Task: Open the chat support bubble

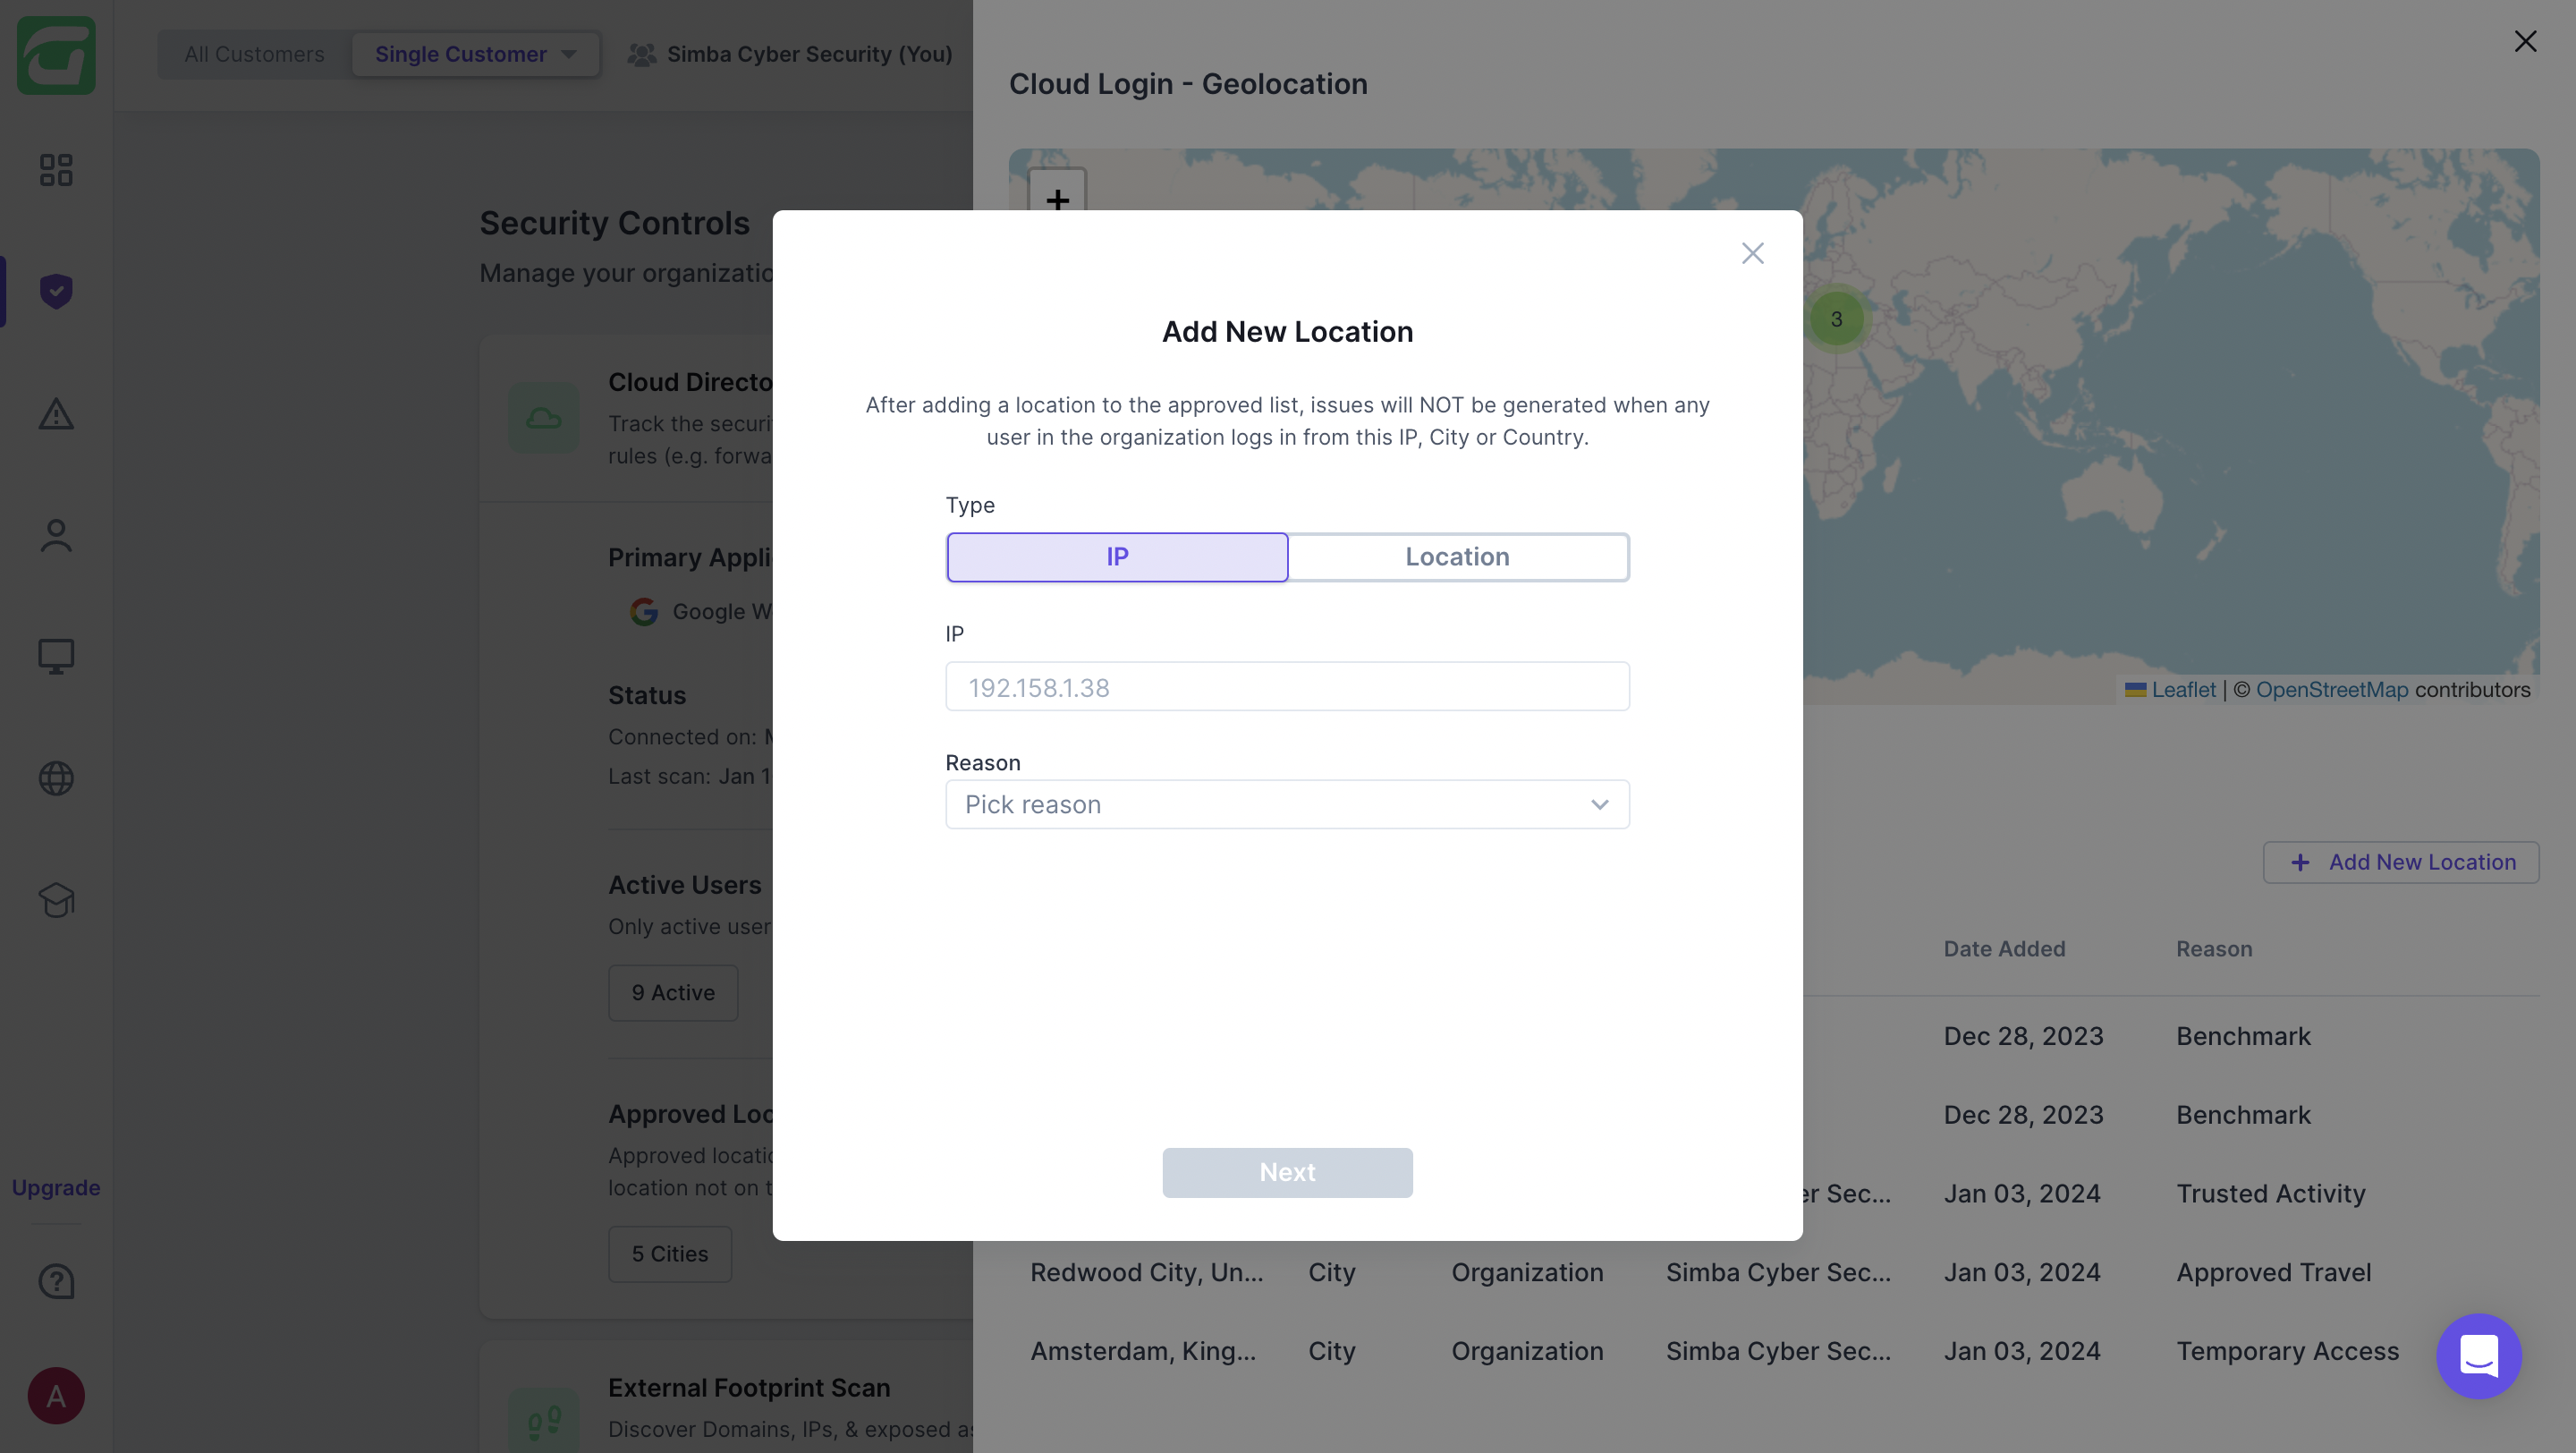Action: [2478, 1355]
